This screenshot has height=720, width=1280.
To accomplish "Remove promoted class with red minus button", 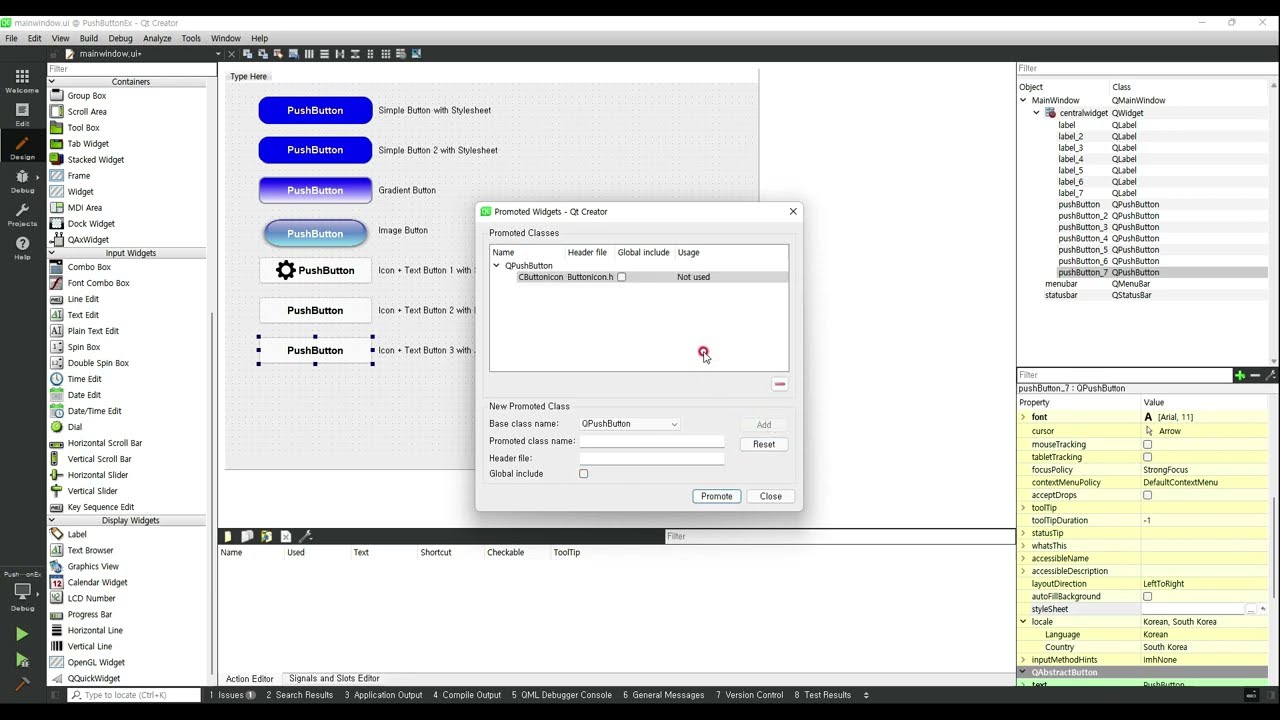I will coord(780,384).
